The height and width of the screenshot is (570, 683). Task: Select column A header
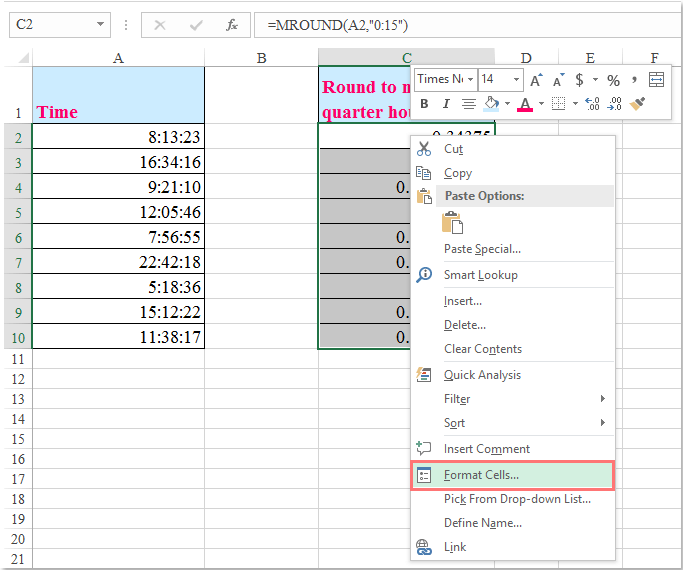coord(118,57)
